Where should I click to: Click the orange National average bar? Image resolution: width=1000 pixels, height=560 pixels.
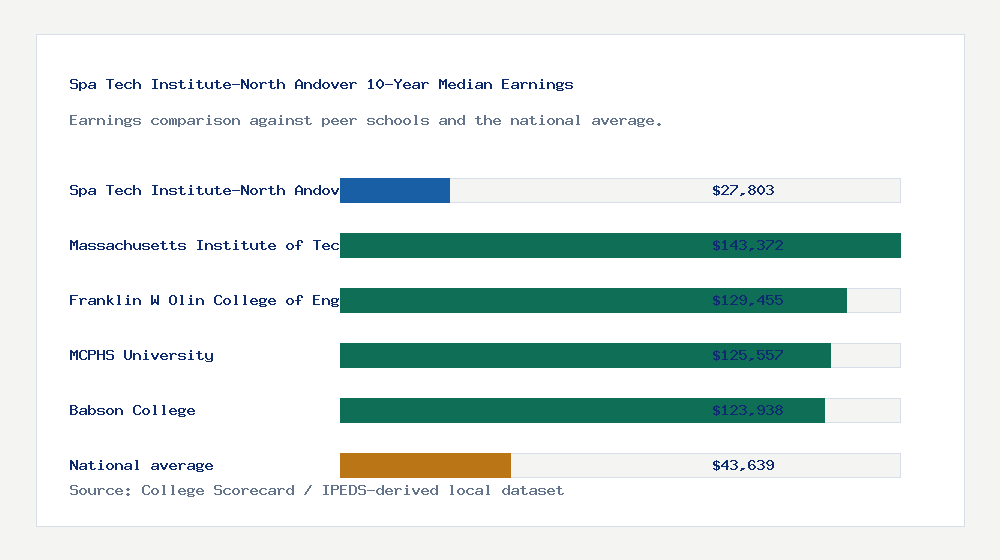tap(425, 466)
